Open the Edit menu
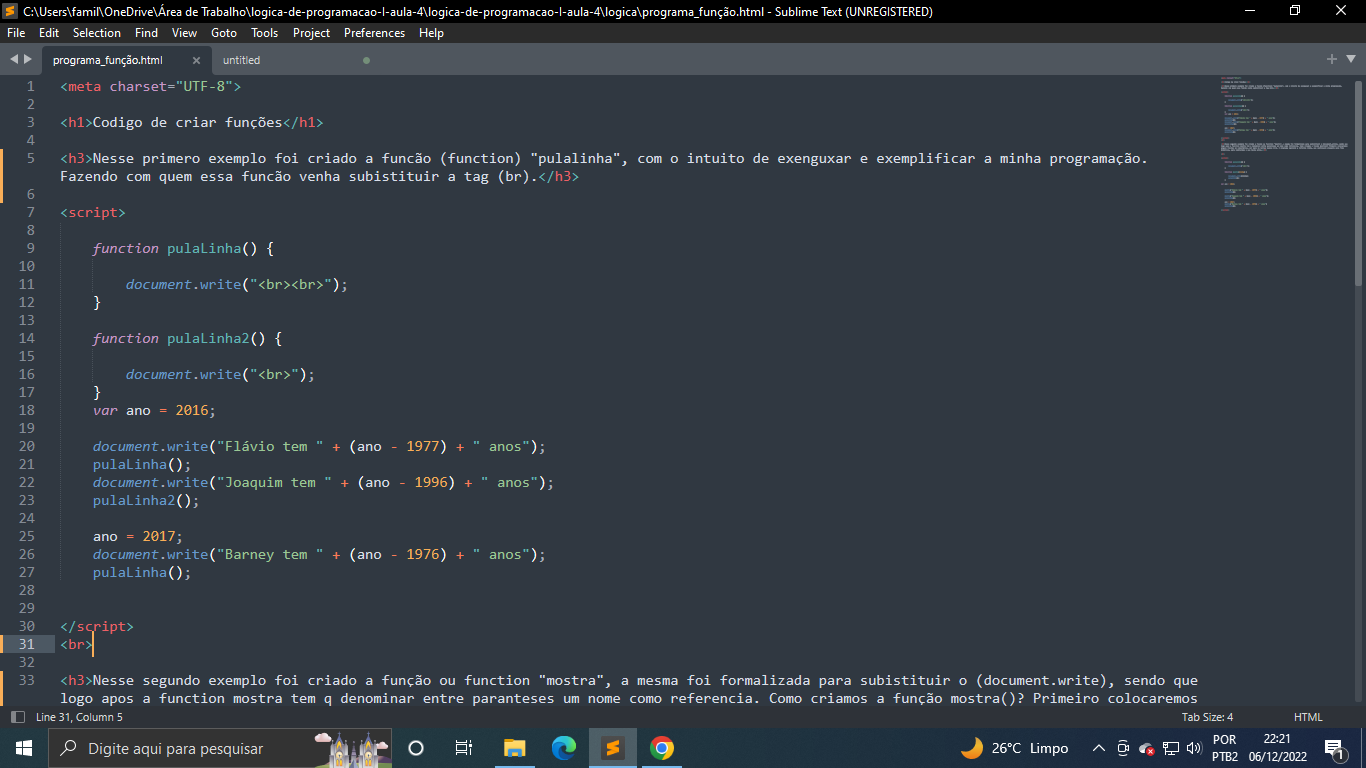This screenshot has width=1366, height=768. (x=49, y=33)
